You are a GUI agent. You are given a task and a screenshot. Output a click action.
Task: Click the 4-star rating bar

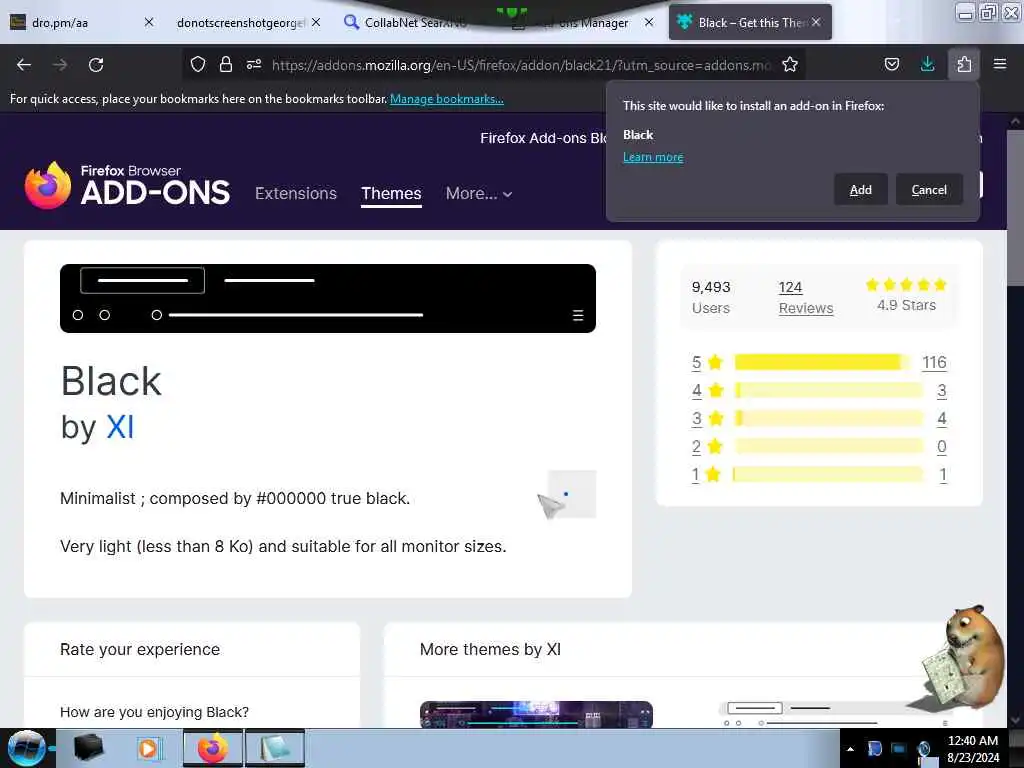[x=829, y=391]
